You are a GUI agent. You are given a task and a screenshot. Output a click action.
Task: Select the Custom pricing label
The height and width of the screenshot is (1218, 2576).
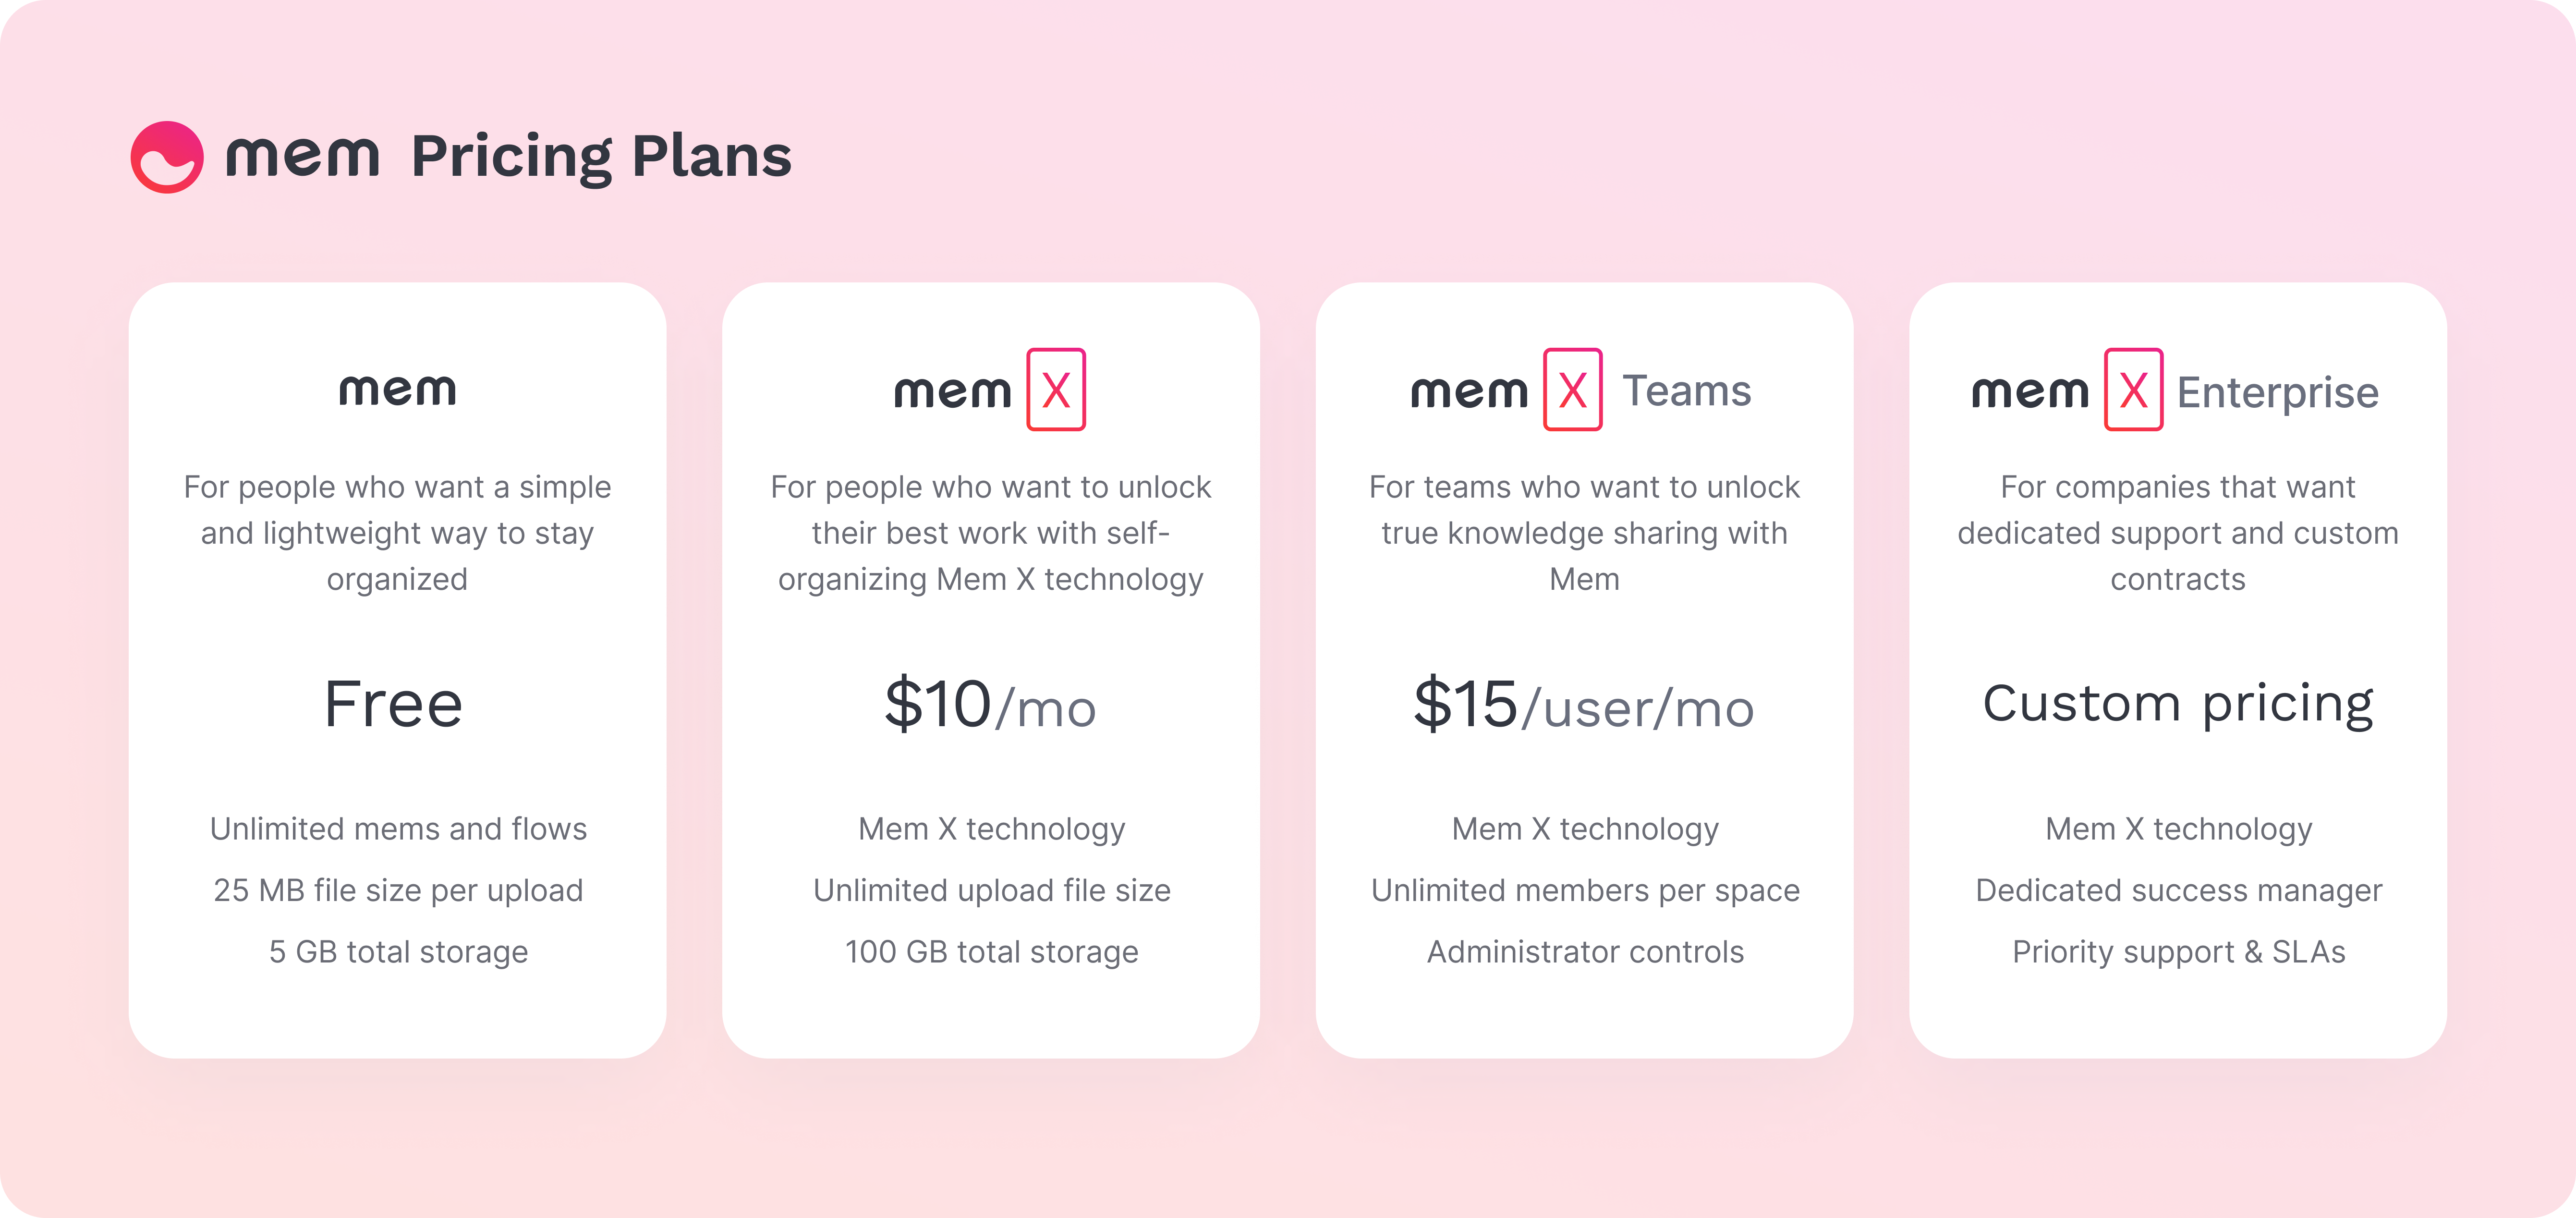[x=2178, y=704]
